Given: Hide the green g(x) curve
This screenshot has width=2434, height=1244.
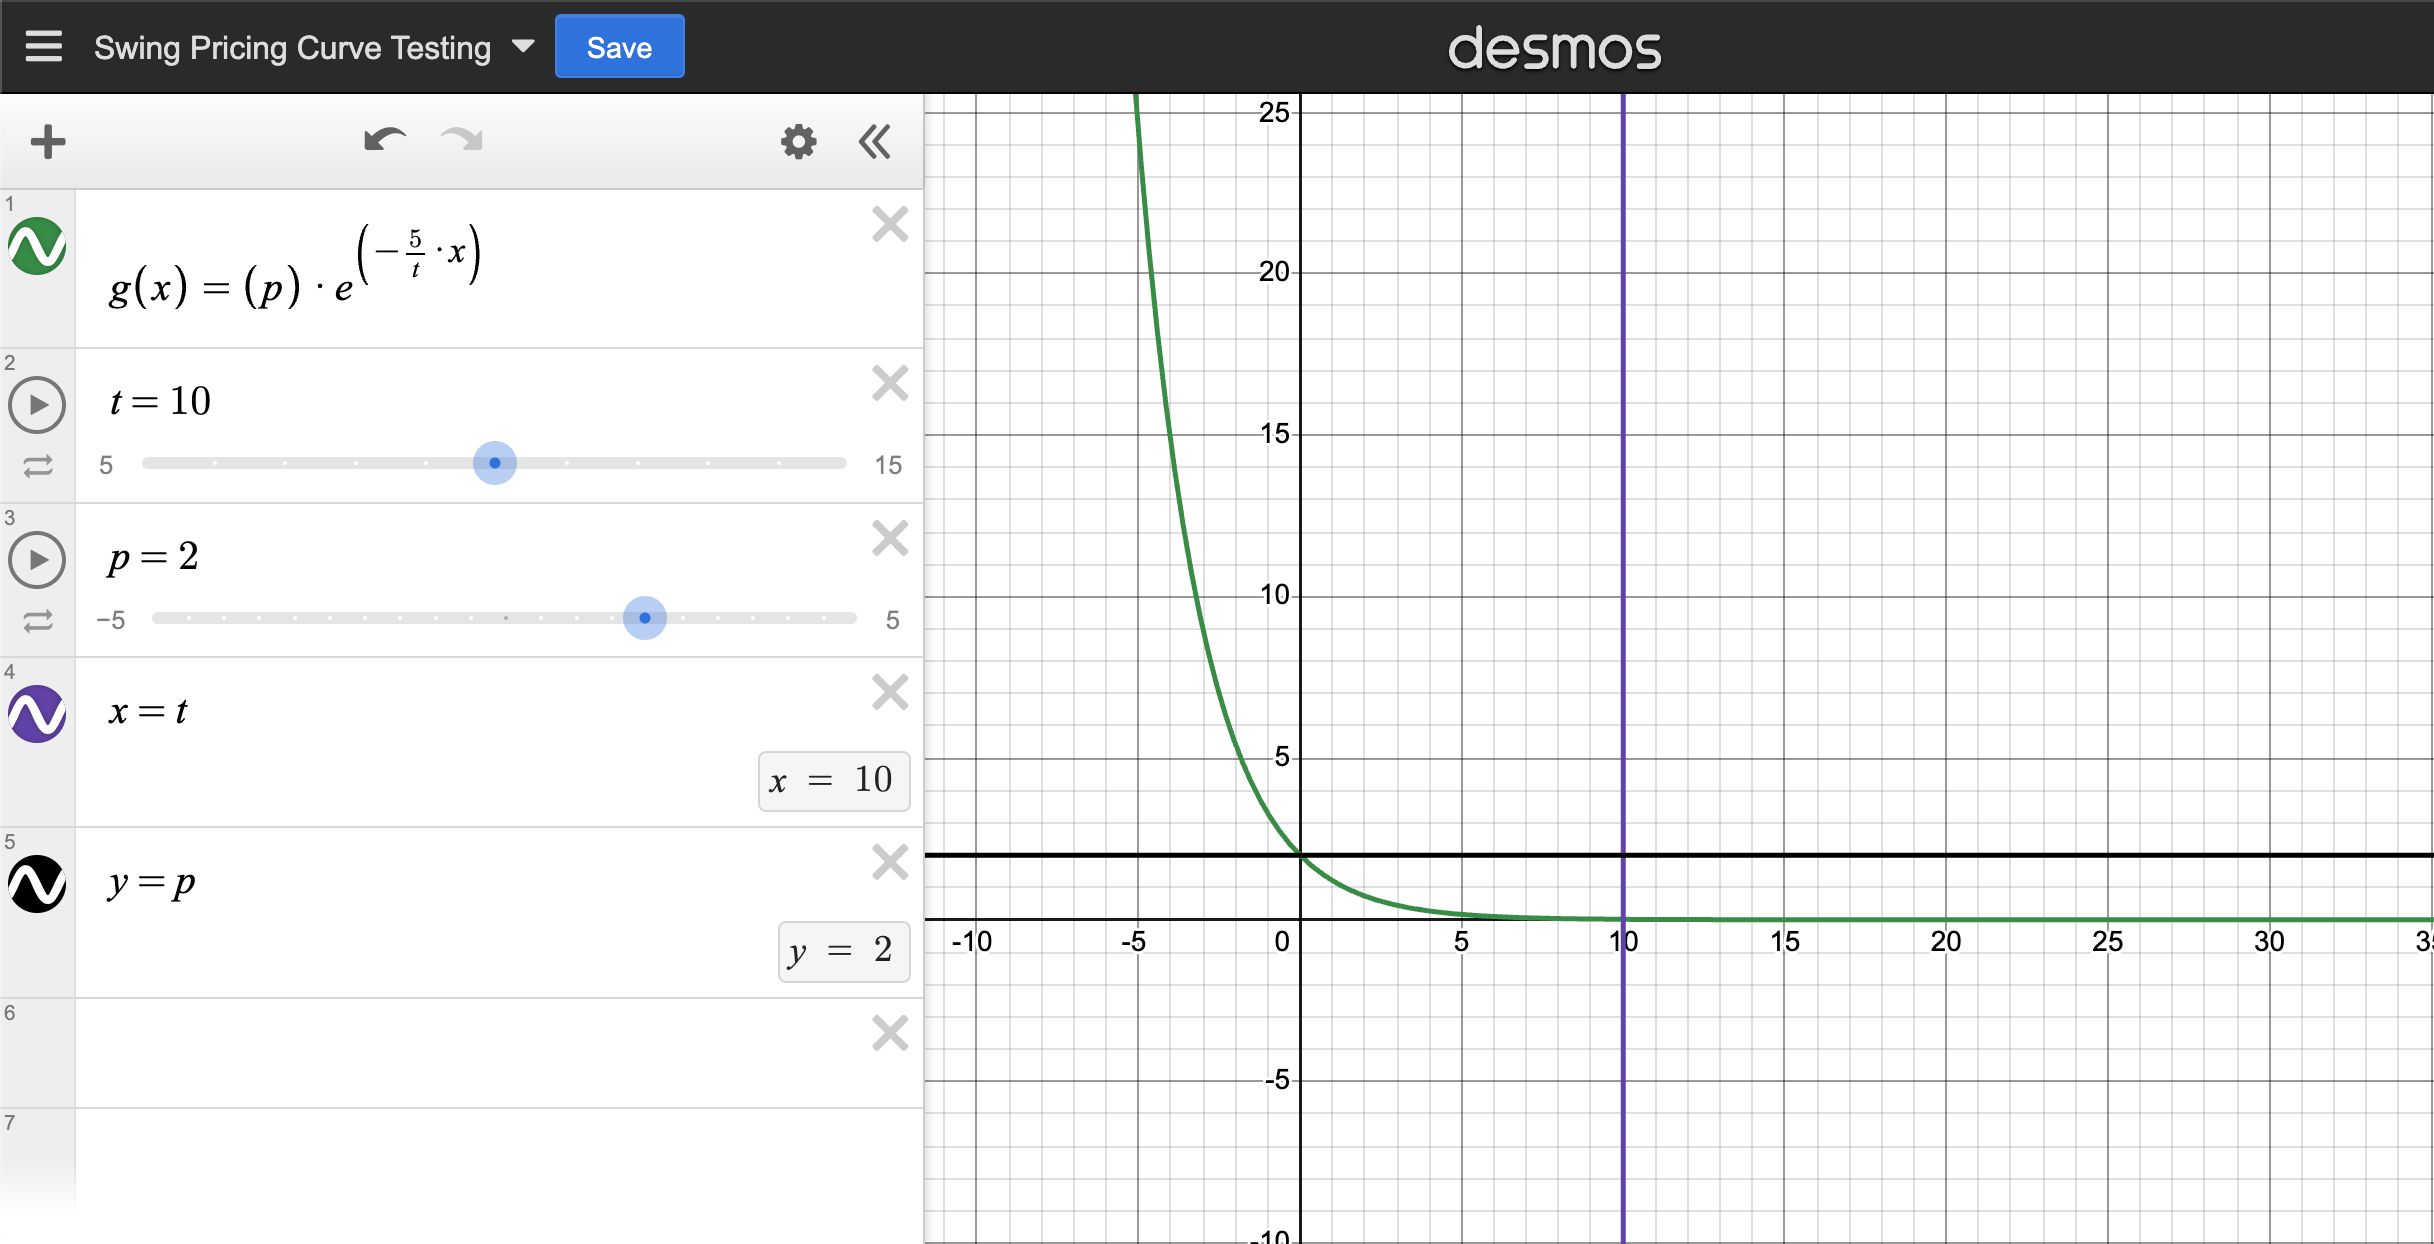Looking at the screenshot, I should [37, 246].
